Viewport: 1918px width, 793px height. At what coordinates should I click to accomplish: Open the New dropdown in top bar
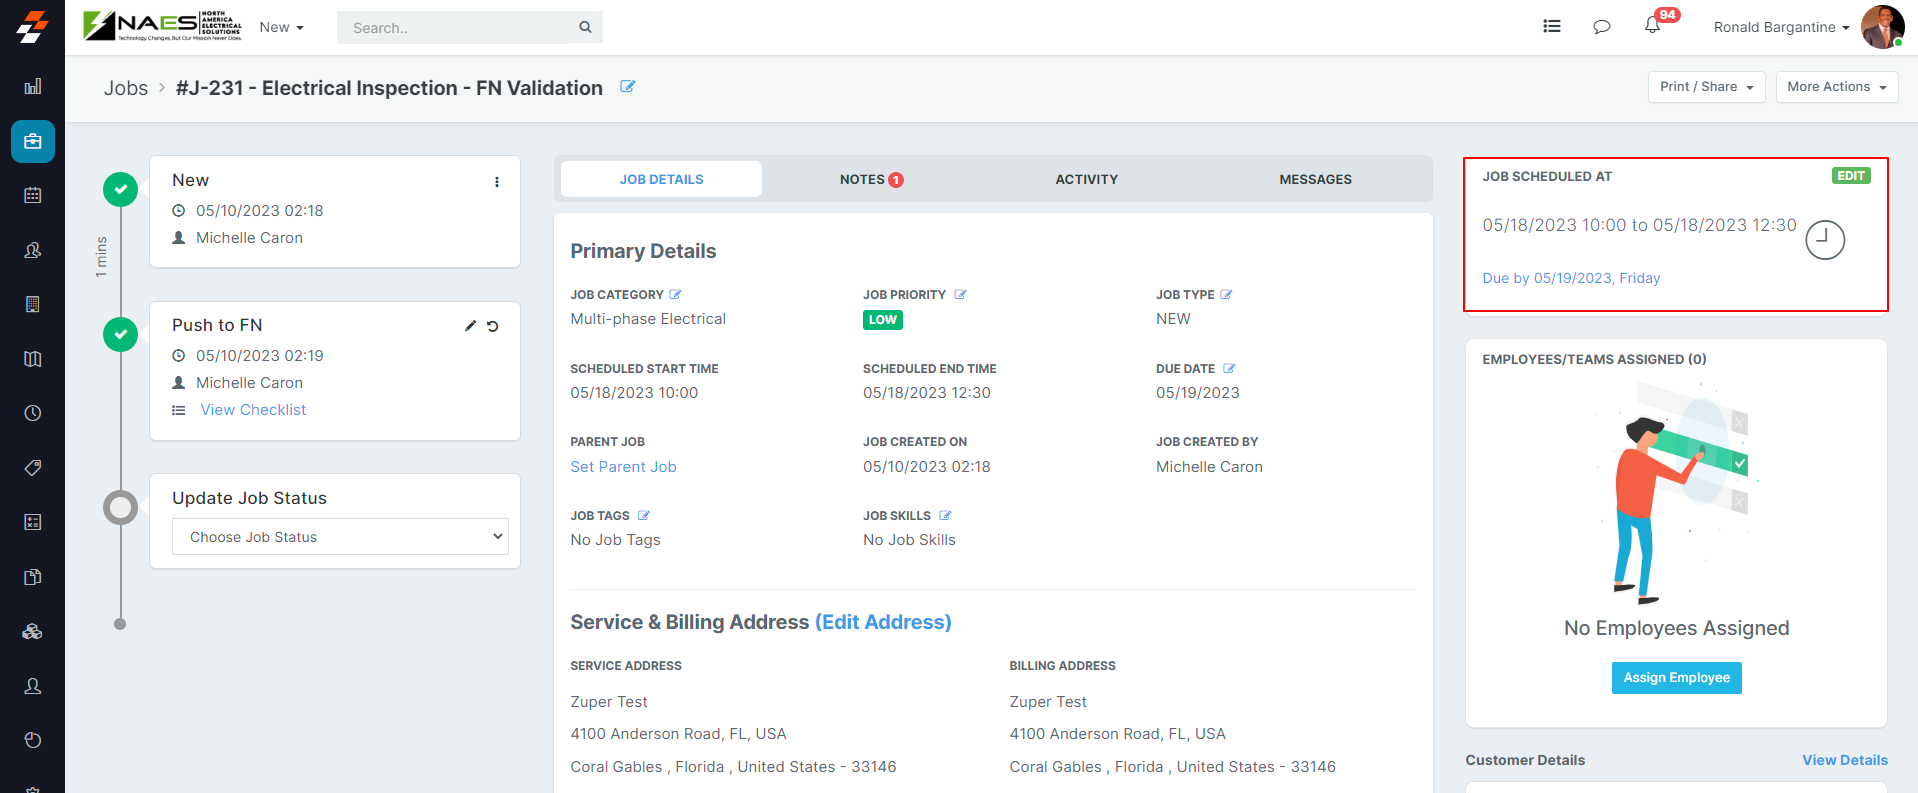pyautogui.click(x=281, y=28)
